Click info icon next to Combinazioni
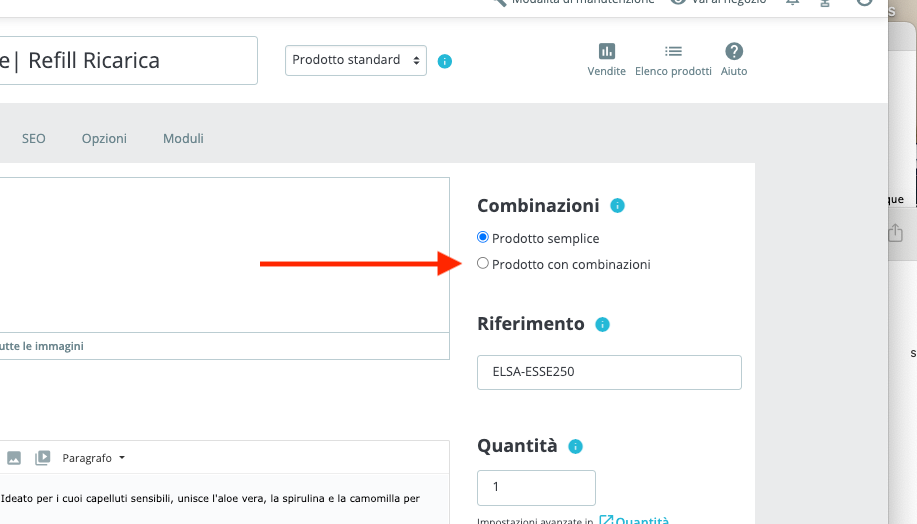The height and width of the screenshot is (524, 917). point(617,206)
